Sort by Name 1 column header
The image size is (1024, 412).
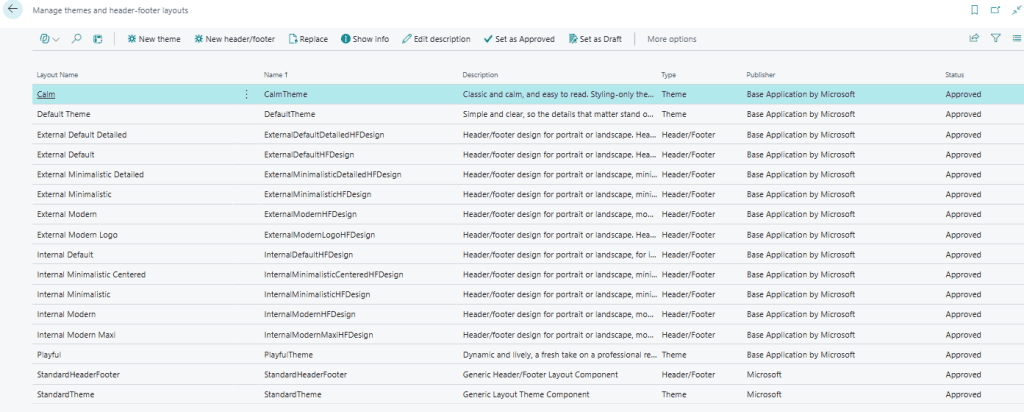276,75
